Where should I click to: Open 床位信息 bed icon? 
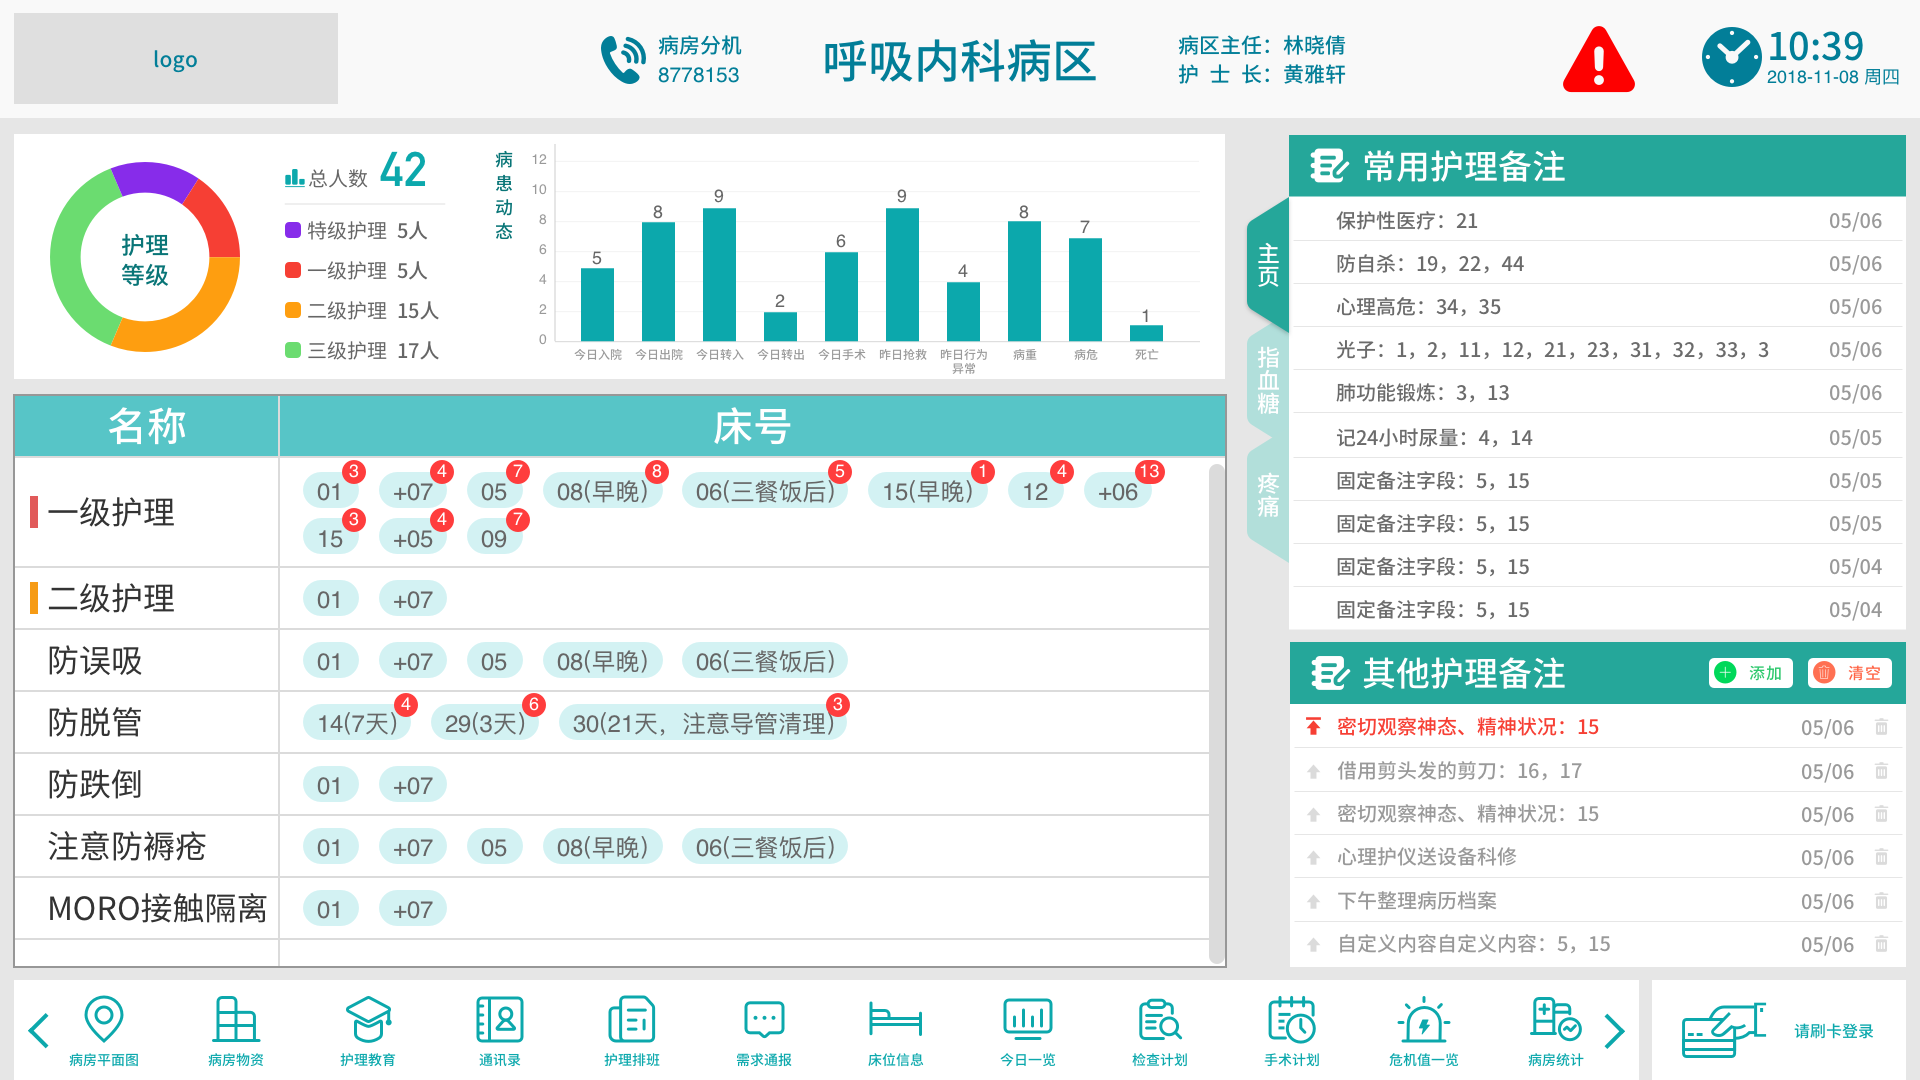pyautogui.click(x=896, y=1019)
